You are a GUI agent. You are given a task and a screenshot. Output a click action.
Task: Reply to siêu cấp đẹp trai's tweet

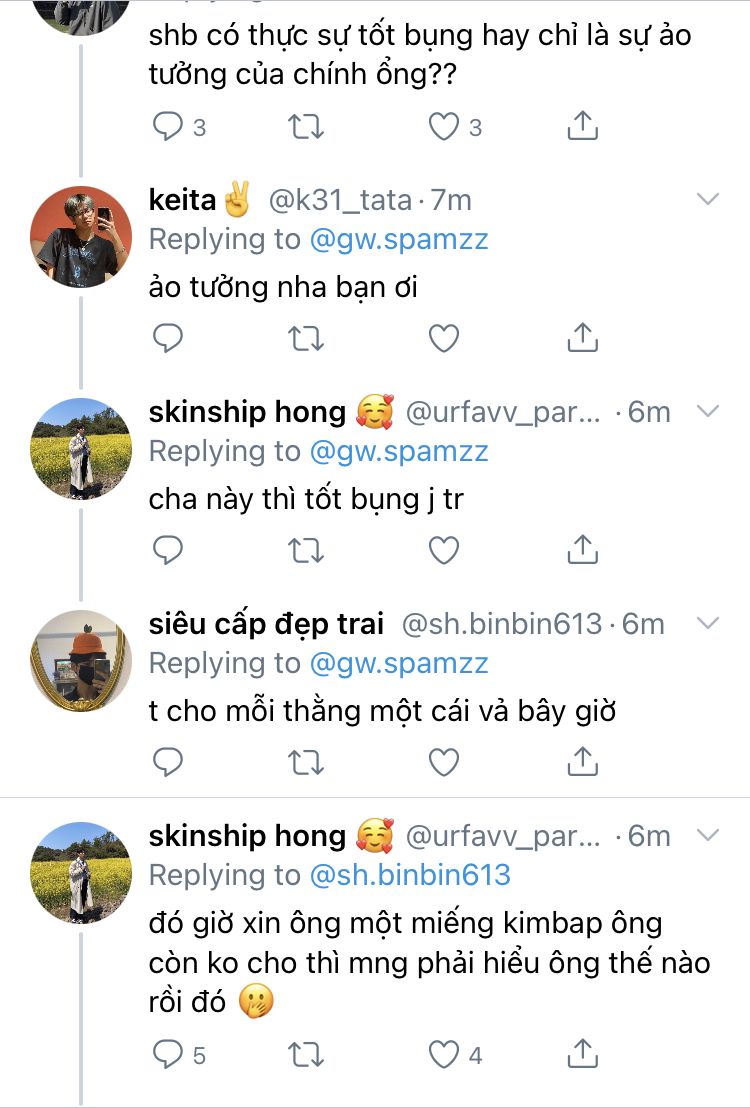[x=168, y=763]
